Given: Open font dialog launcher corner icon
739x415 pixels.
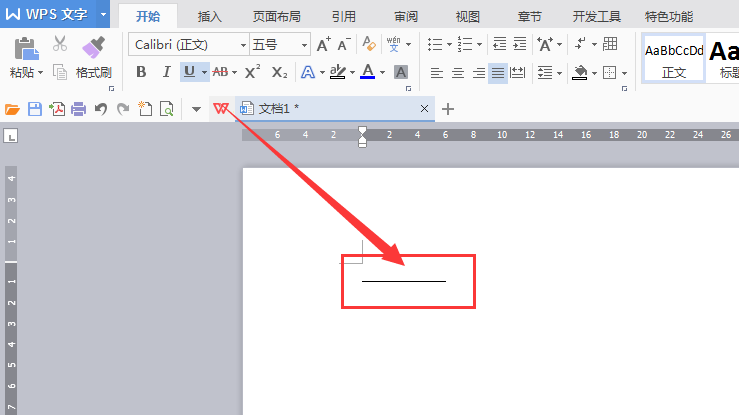Looking at the screenshot, I should click(x=408, y=89).
